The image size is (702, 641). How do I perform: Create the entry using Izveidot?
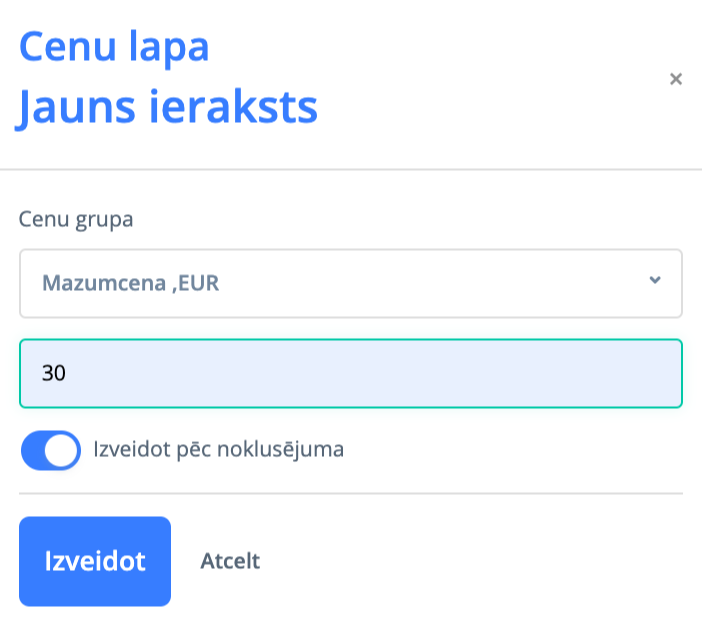point(95,561)
